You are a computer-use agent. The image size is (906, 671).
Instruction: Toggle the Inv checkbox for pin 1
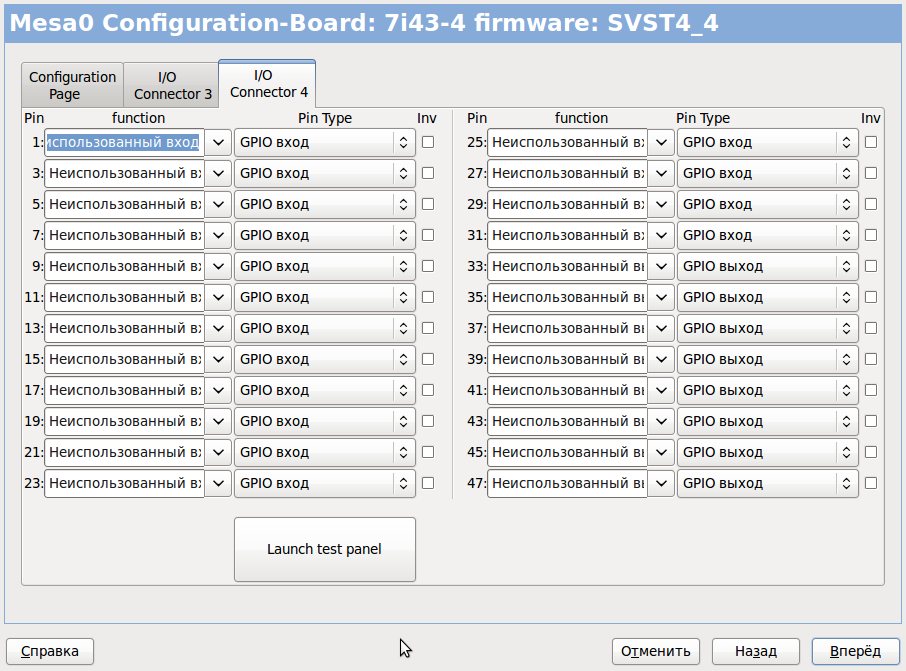(428, 142)
